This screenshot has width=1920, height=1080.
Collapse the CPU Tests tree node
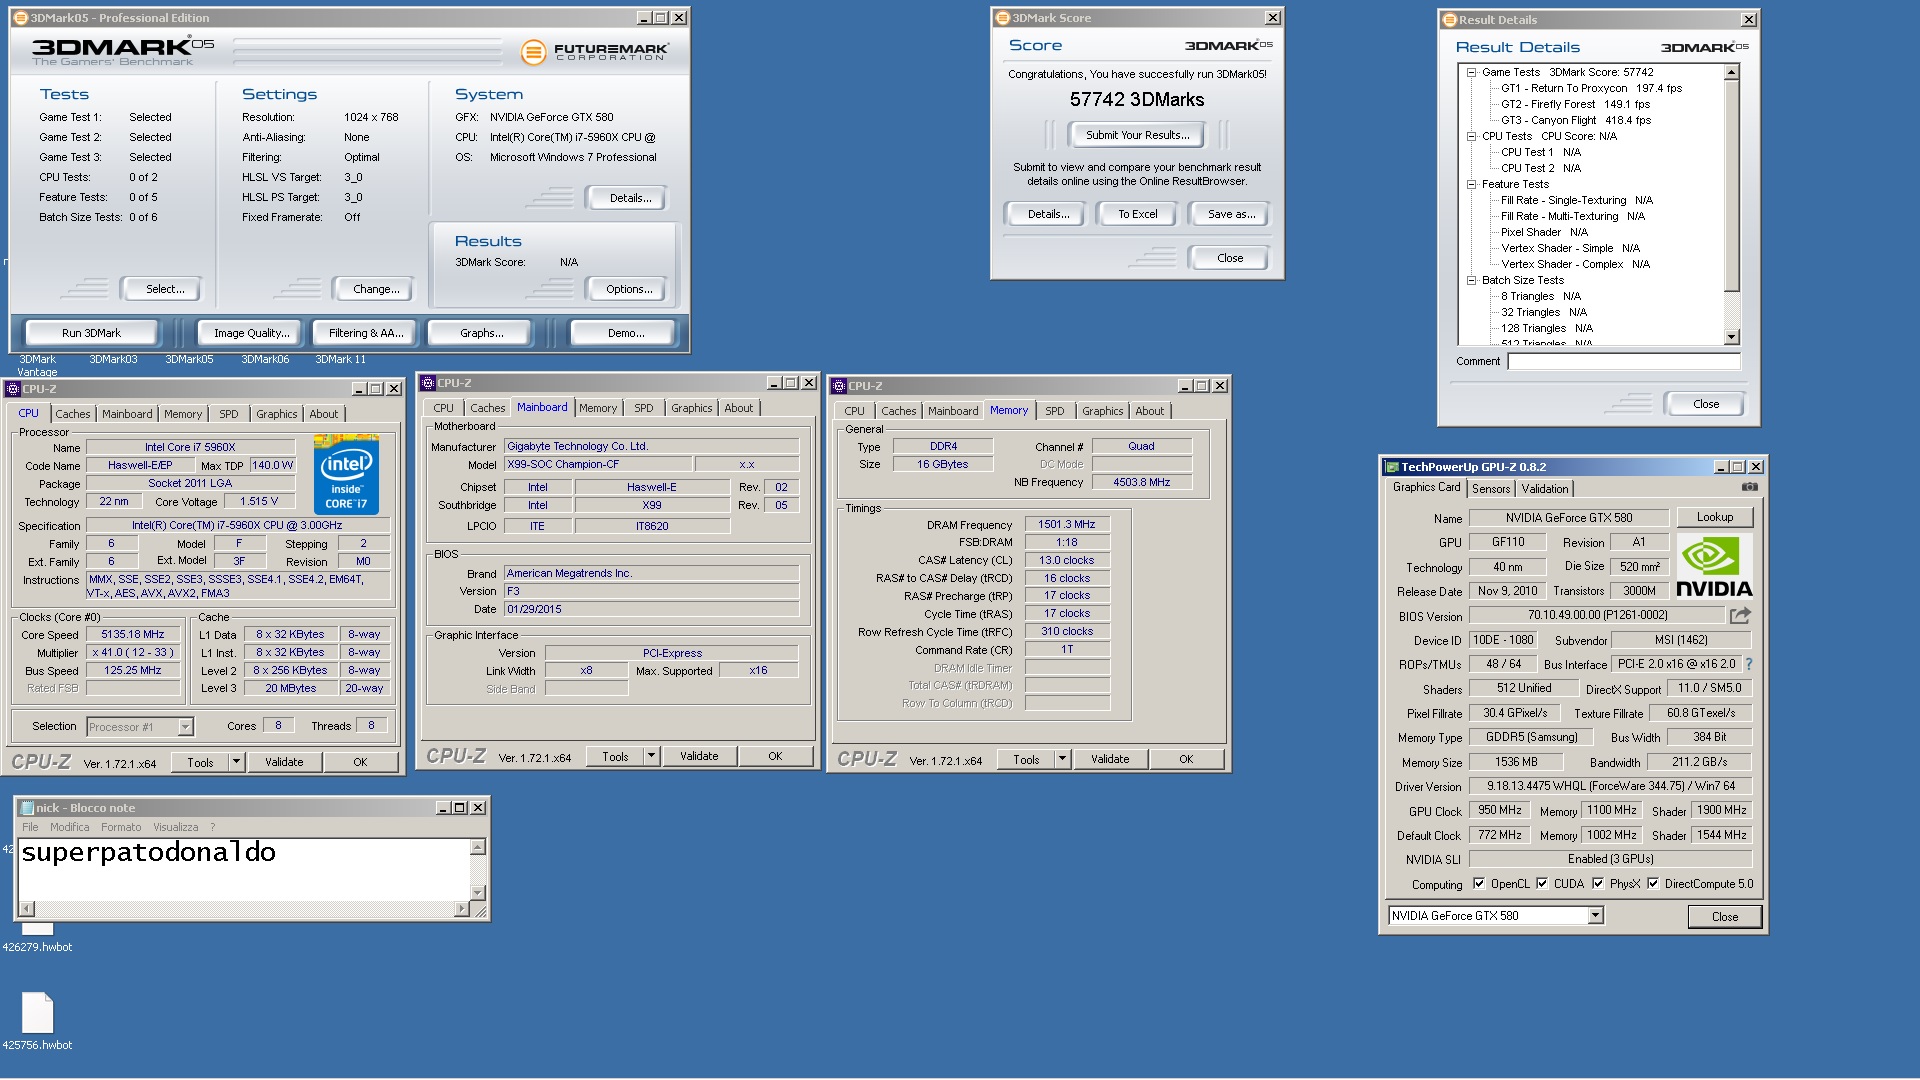(1472, 136)
